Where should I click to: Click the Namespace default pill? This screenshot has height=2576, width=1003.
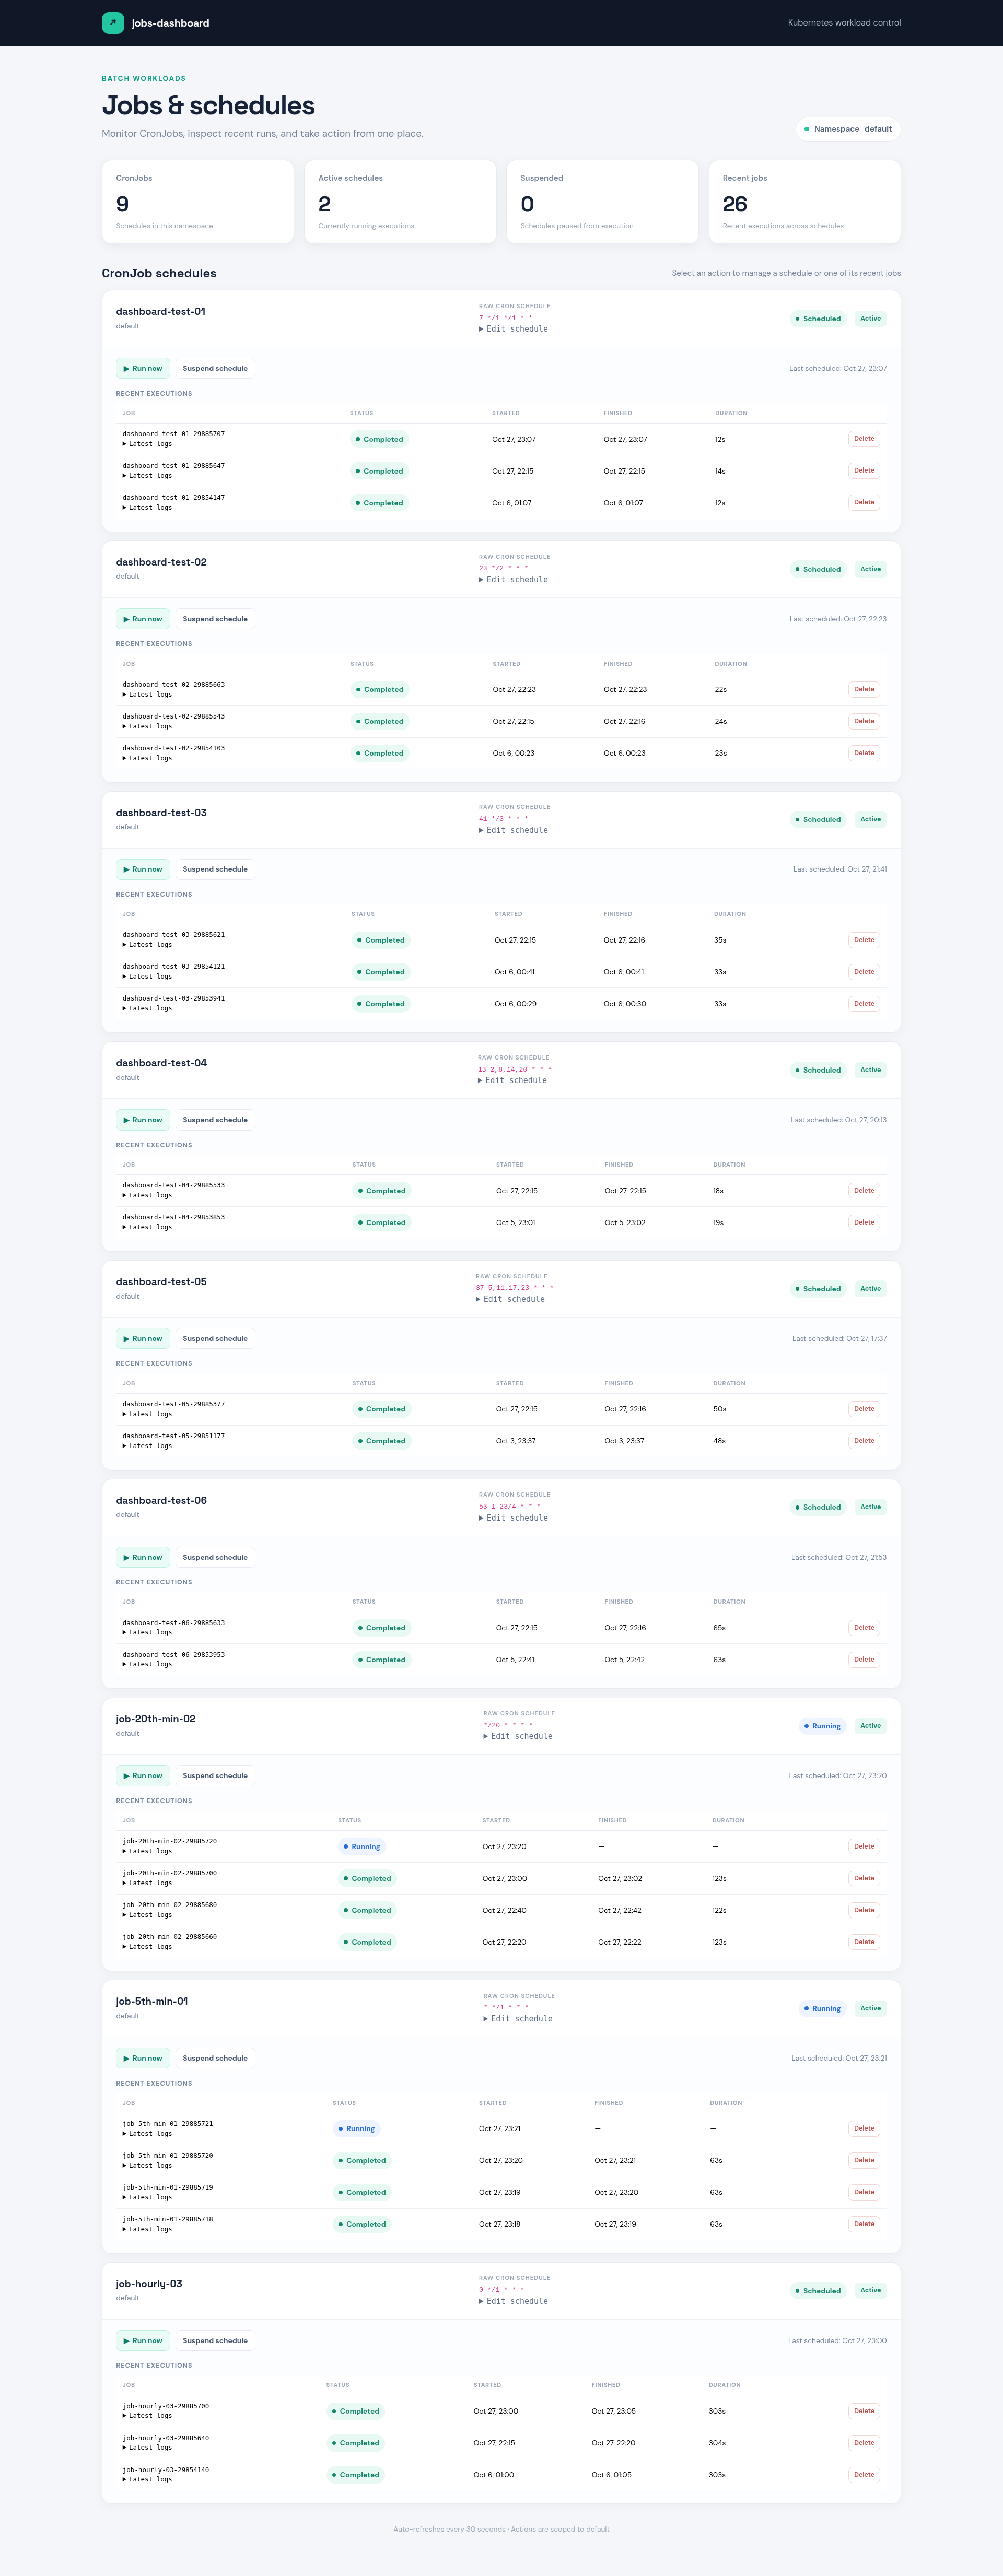848,129
